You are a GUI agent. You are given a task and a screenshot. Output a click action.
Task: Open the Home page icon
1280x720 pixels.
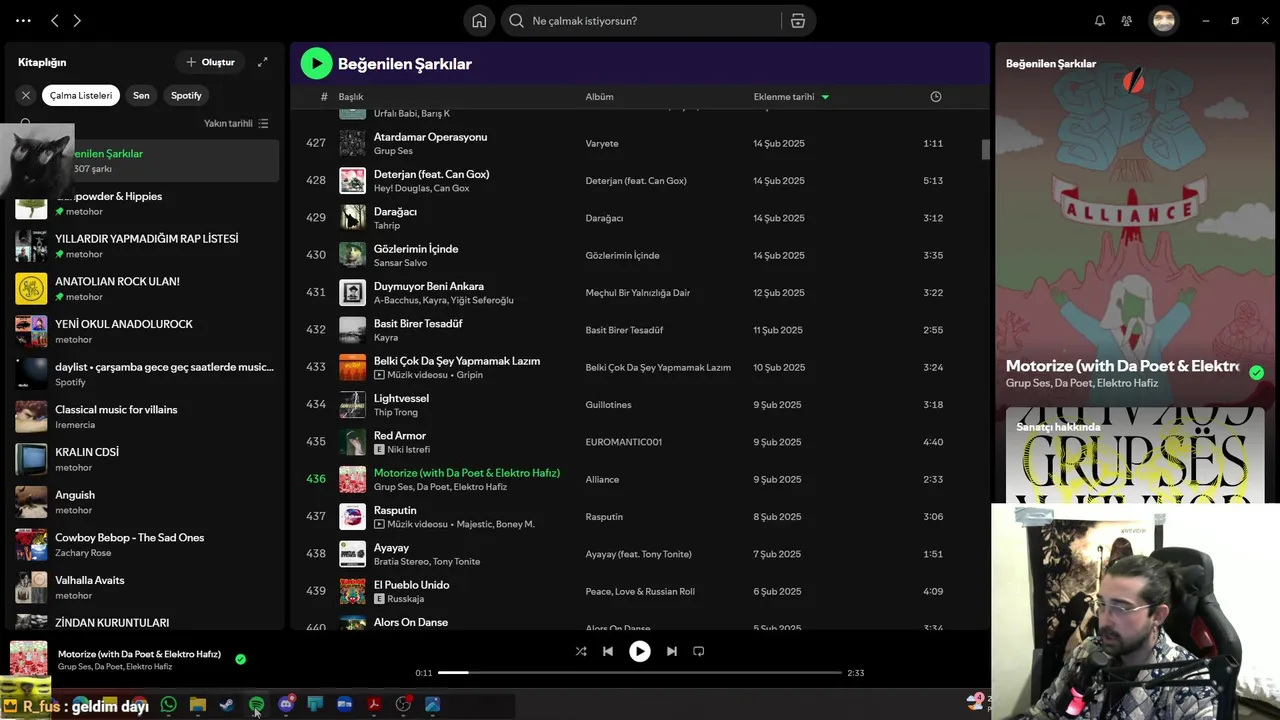coord(479,21)
